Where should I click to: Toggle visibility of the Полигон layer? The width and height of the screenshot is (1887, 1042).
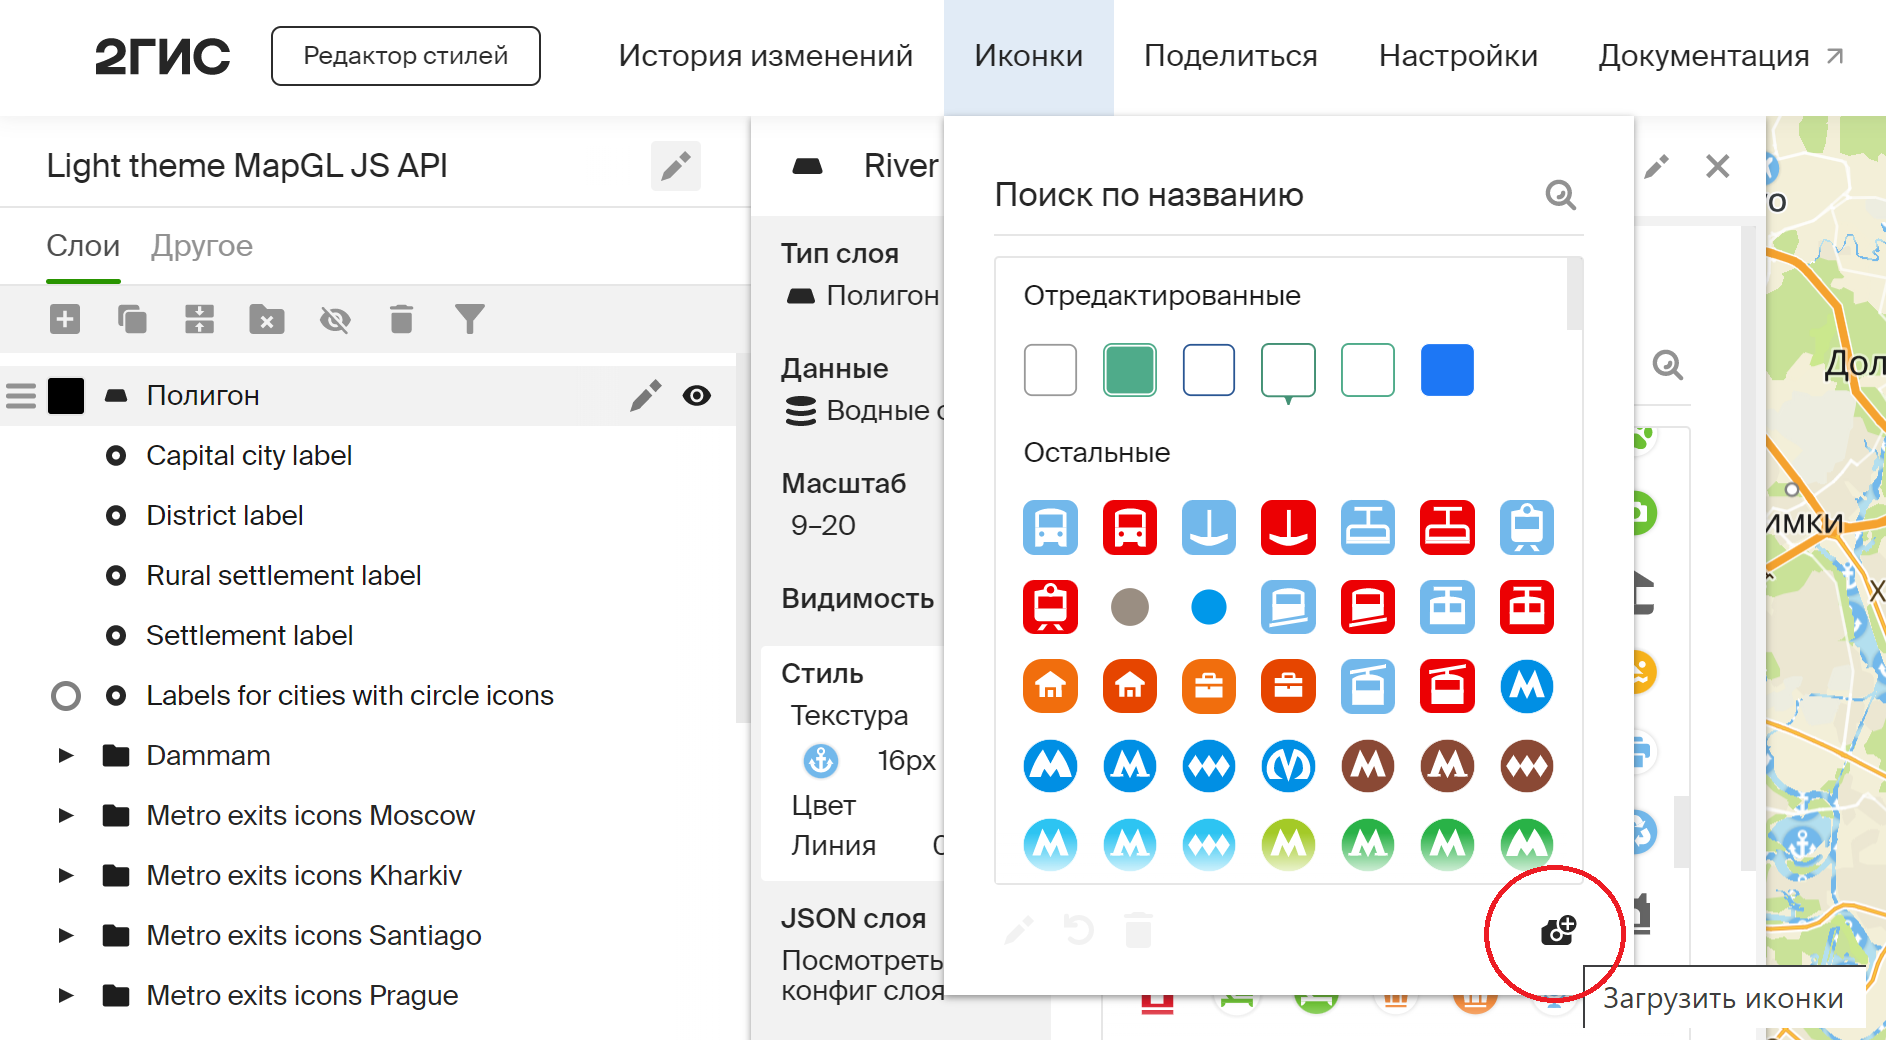[697, 395]
